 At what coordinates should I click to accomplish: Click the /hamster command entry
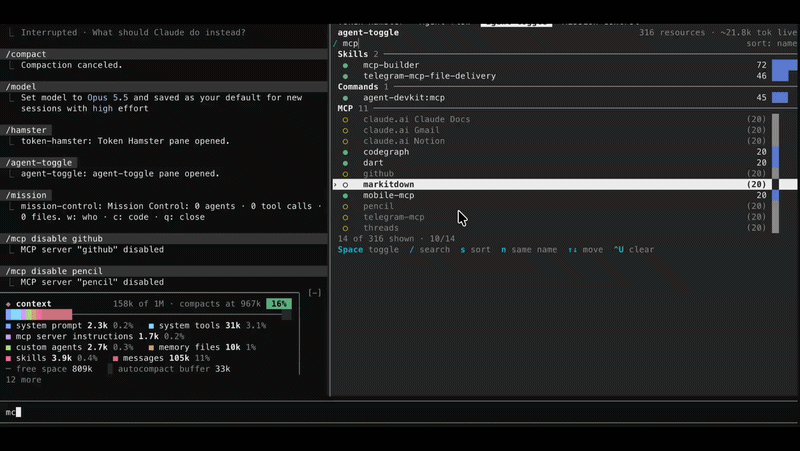(x=26, y=130)
